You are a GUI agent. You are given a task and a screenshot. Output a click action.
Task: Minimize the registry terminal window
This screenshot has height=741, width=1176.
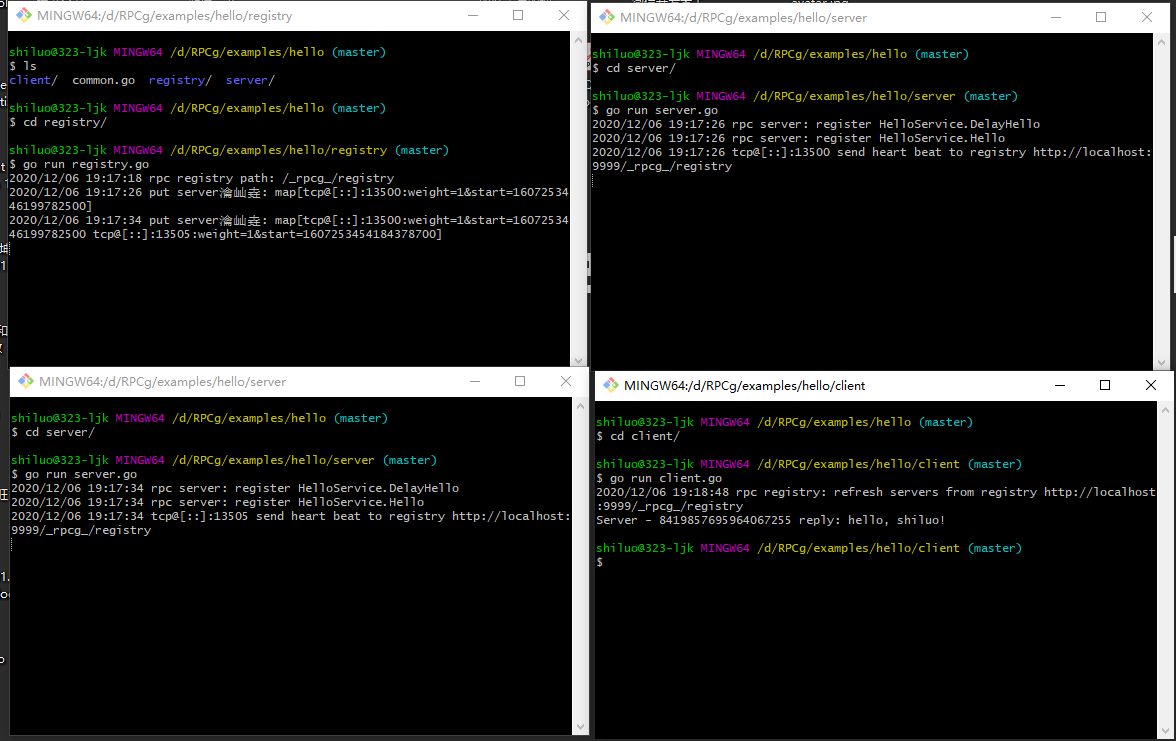[x=472, y=16]
